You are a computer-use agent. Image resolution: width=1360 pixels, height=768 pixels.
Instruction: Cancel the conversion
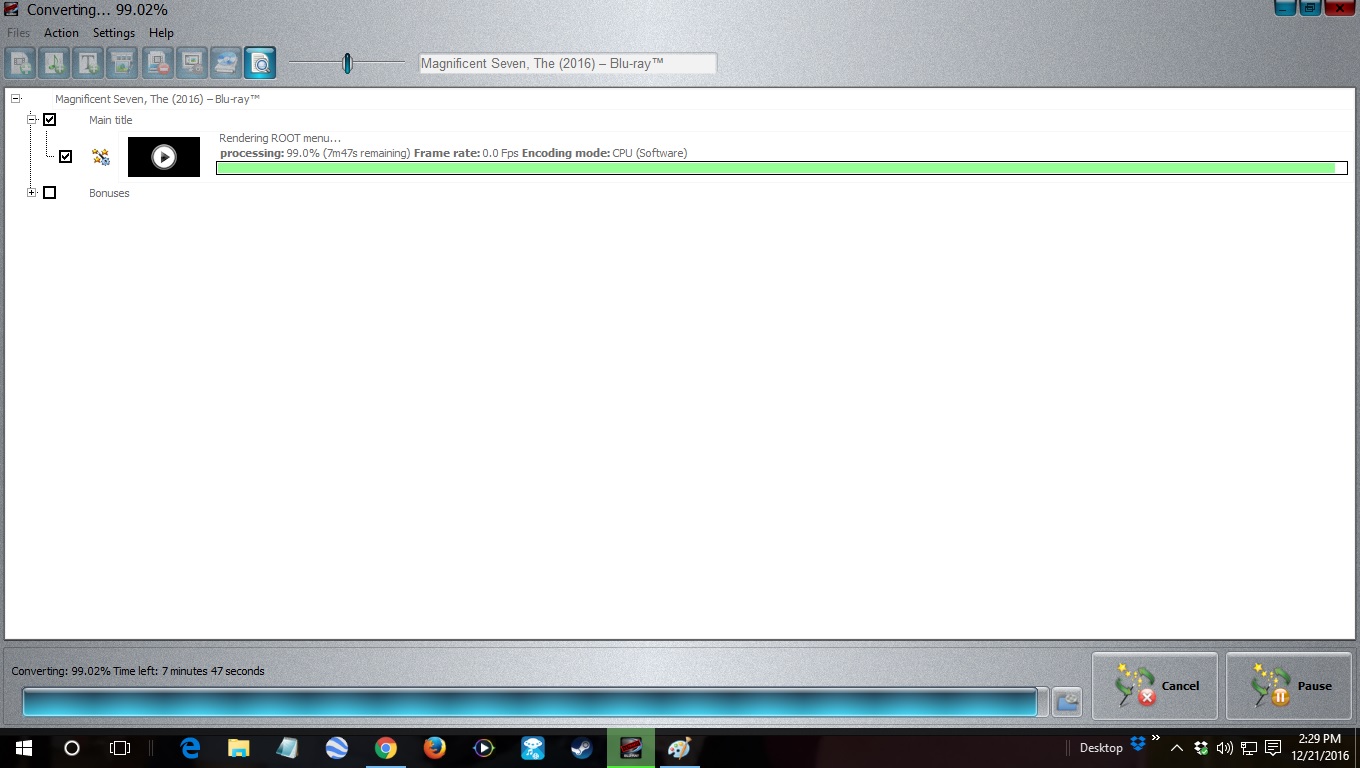[x=1155, y=686]
